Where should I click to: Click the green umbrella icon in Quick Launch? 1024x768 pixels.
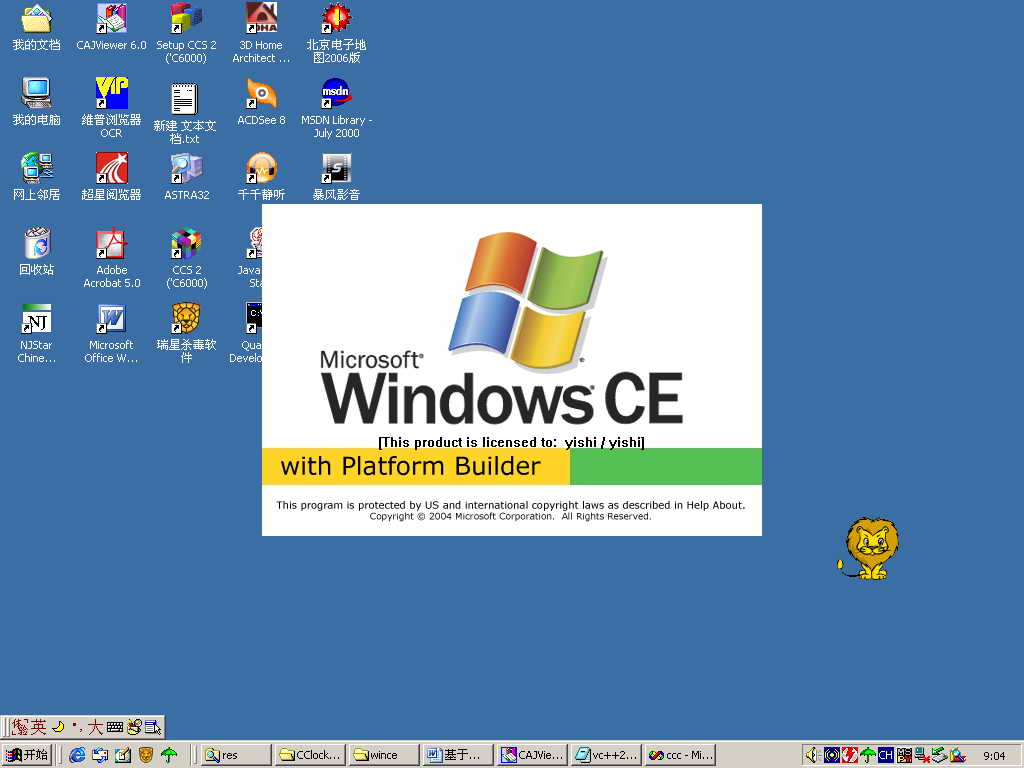pyautogui.click(x=168, y=755)
